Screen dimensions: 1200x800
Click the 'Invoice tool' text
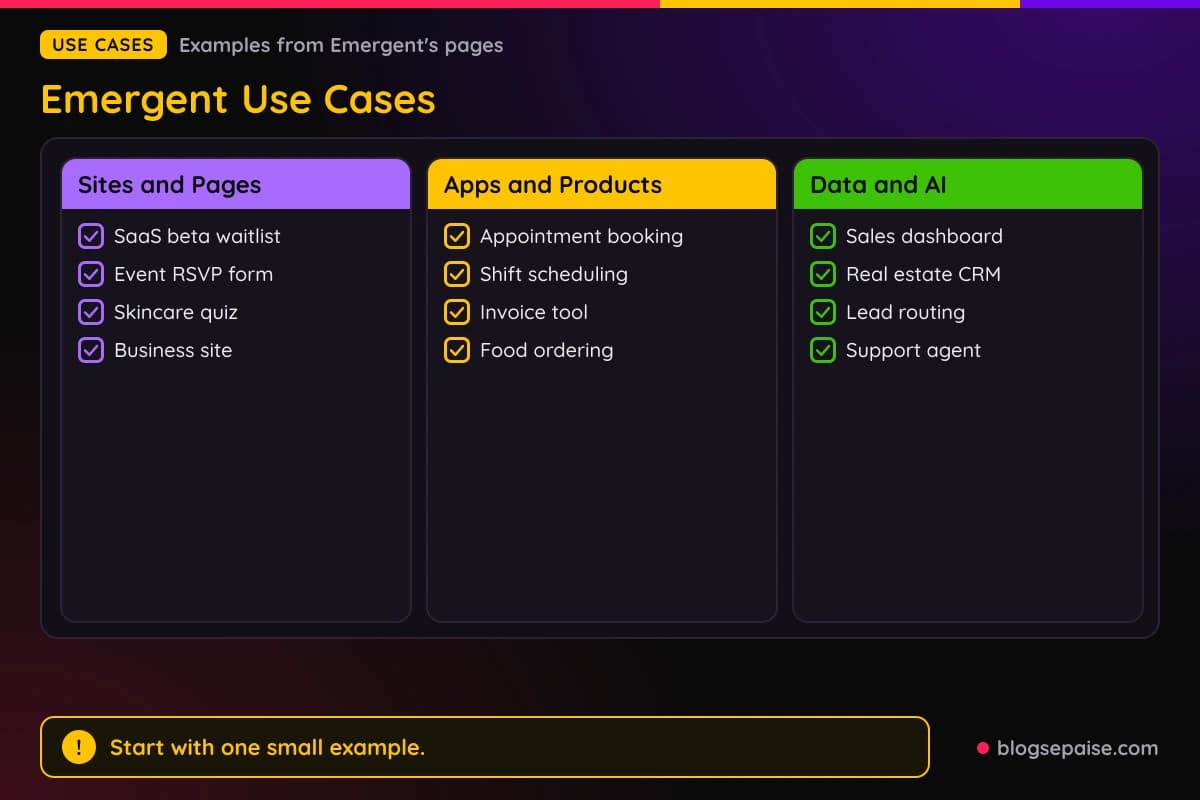(534, 312)
